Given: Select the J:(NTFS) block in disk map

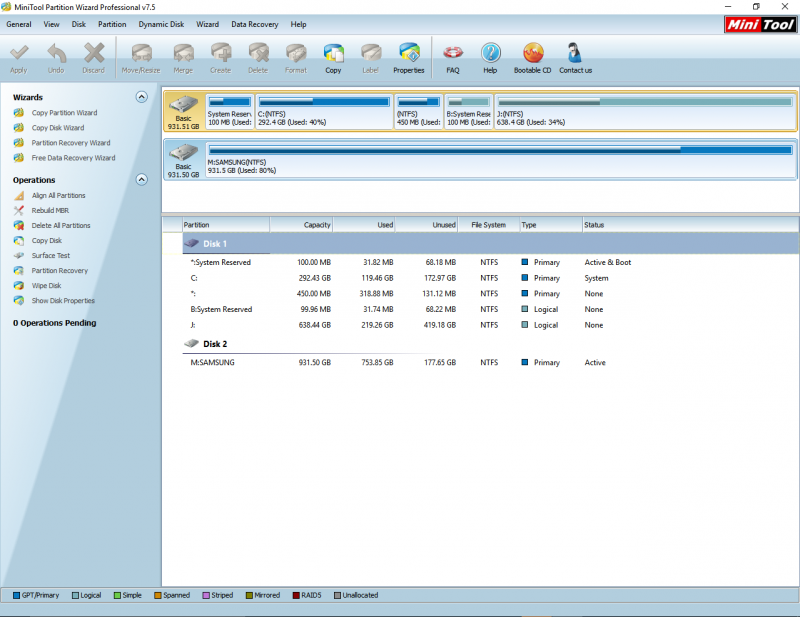Looking at the screenshot, I should pos(645,112).
